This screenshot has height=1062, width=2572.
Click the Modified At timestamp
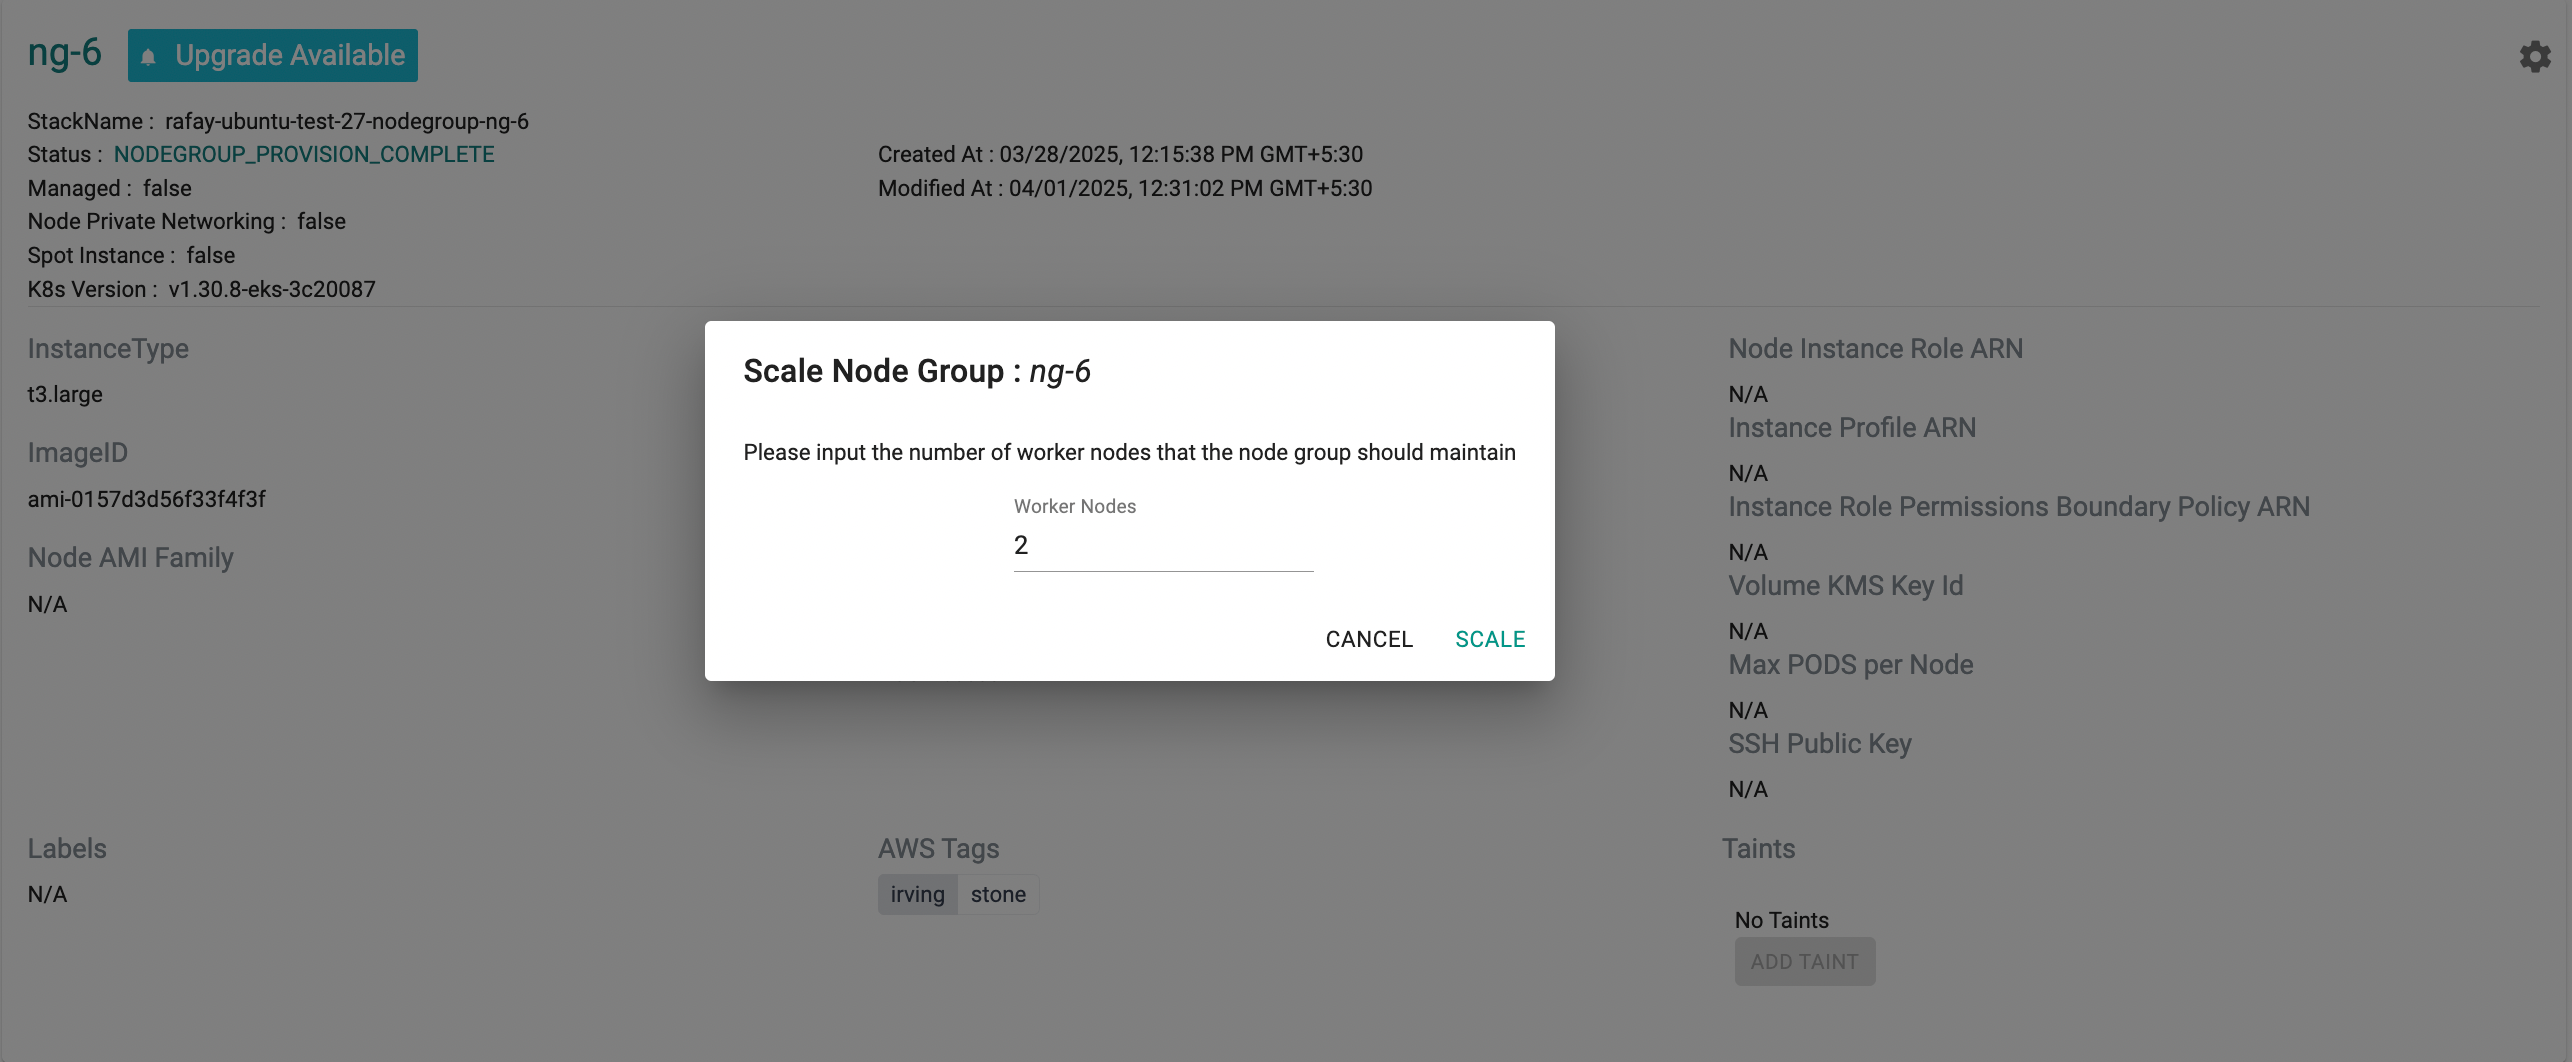tap(1125, 189)
